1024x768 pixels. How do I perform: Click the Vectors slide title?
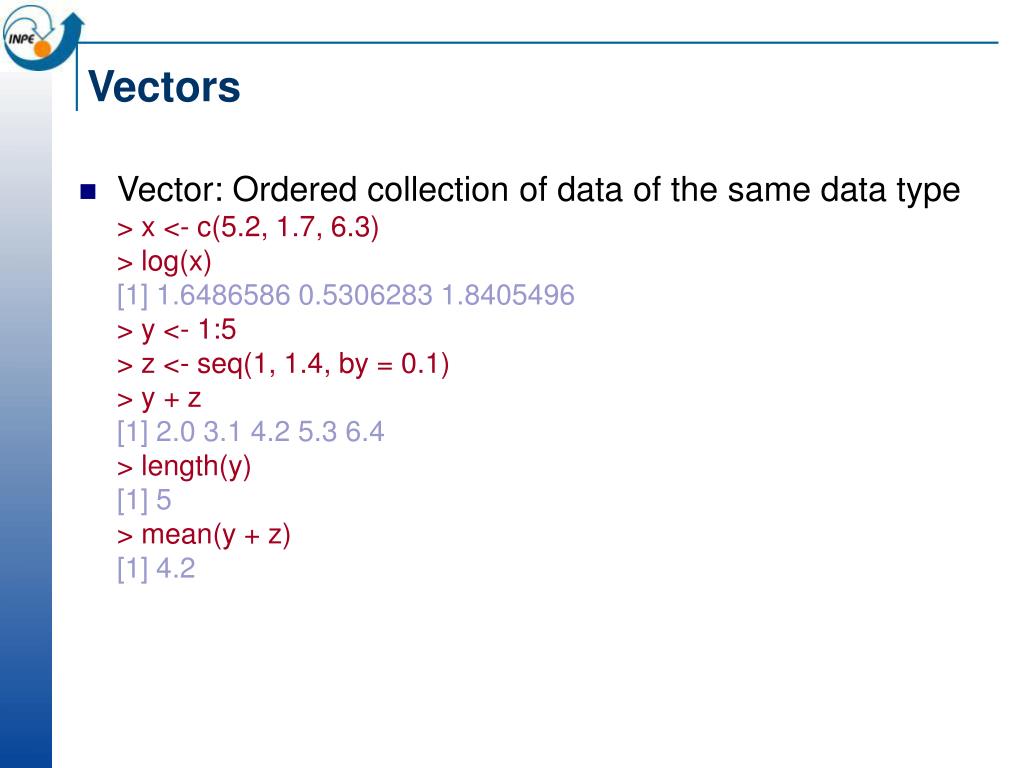pos(164,87)
